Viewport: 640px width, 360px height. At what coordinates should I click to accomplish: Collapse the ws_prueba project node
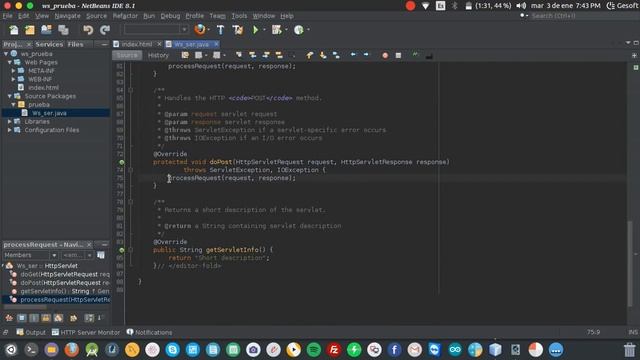[x=6, y=53]
